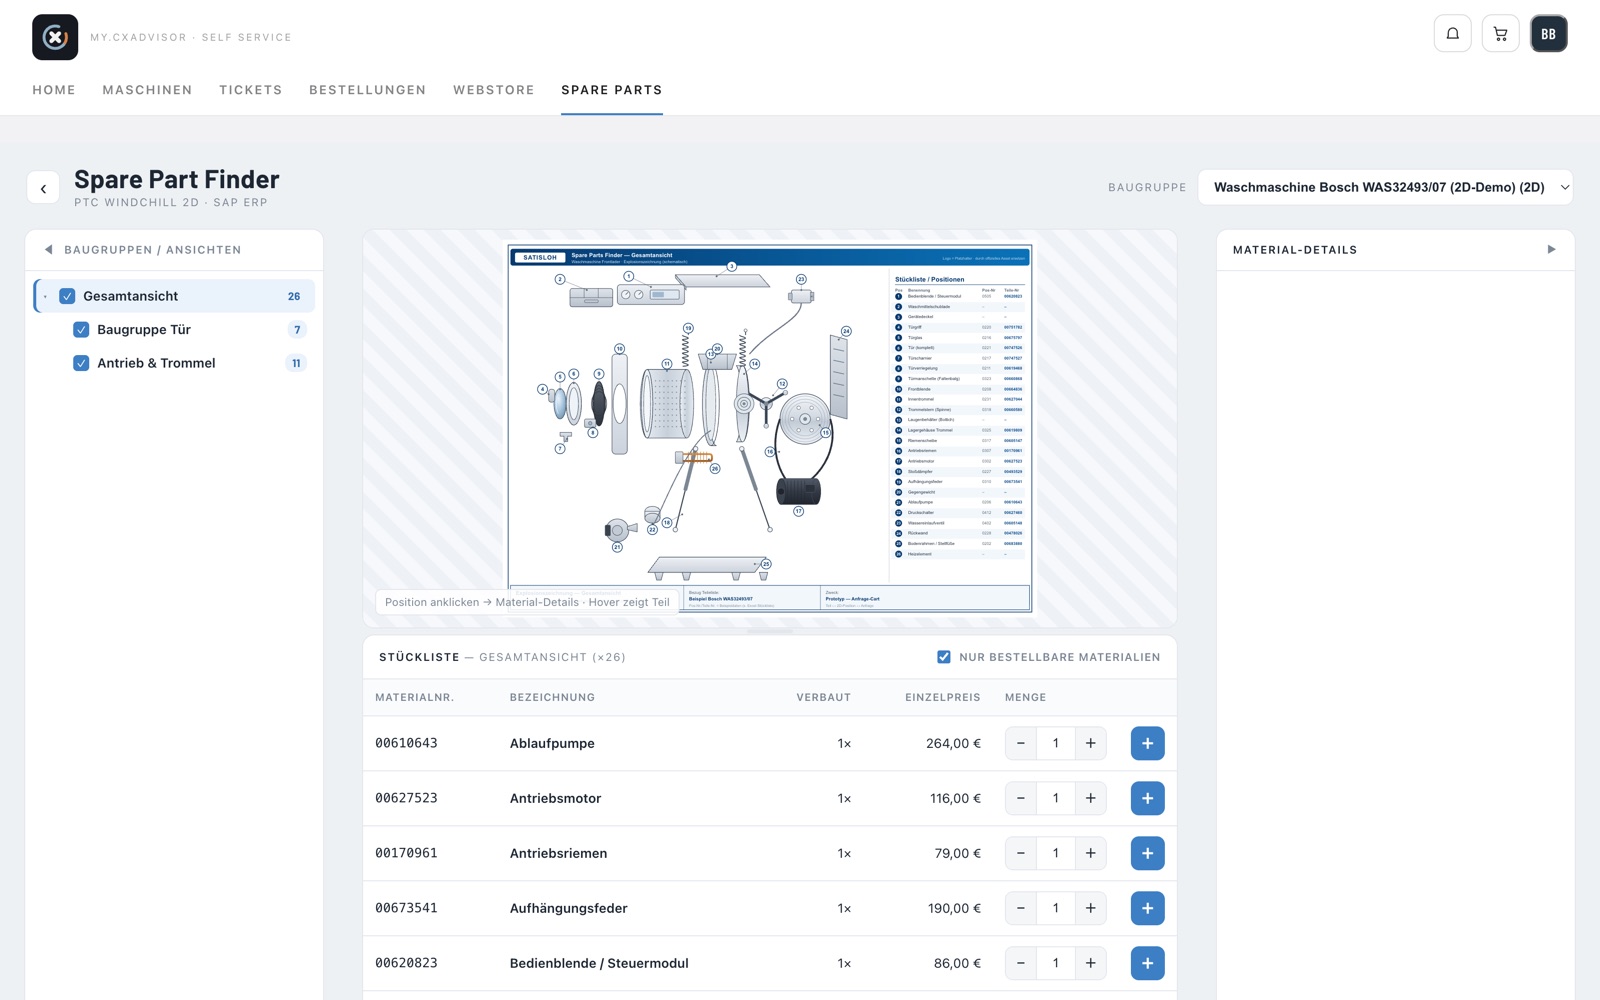Decrease quantity for Antriebsmotor
Image resolution: width=1600 pixels, height=1000 pixels.
point(1021,798)
